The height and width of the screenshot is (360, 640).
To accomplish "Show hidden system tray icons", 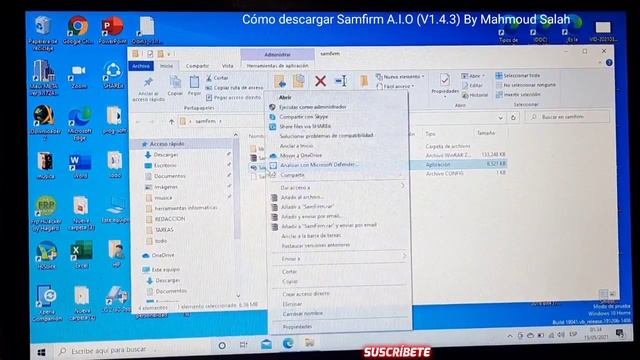I will click(x=510, y=336).
